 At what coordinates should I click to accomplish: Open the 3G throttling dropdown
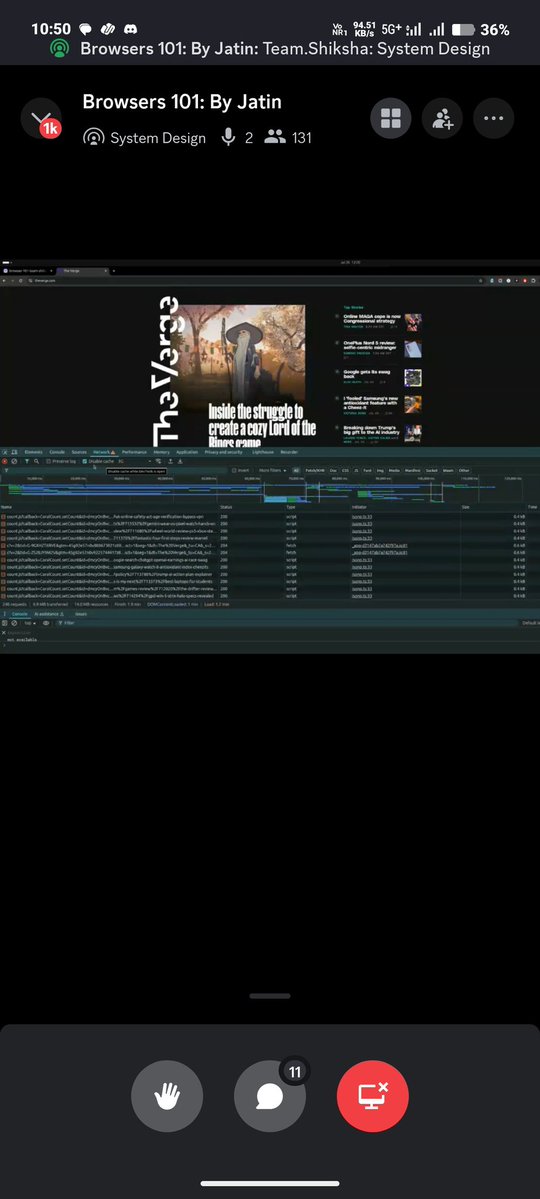pyautogui.click(x=135, y=461)
